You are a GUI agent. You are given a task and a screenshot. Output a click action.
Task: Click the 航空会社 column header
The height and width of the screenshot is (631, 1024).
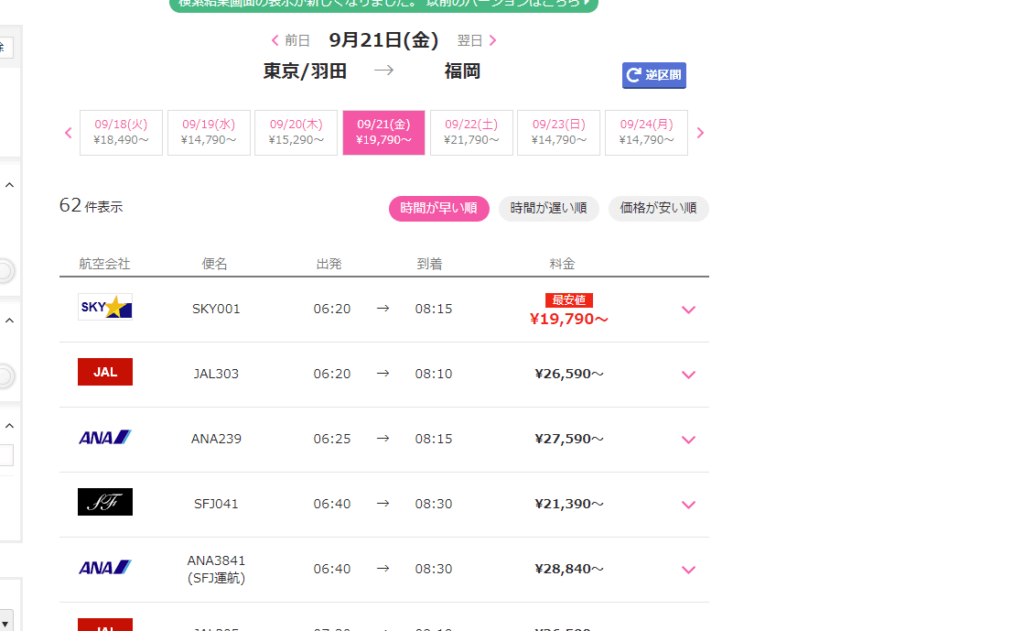104,264
